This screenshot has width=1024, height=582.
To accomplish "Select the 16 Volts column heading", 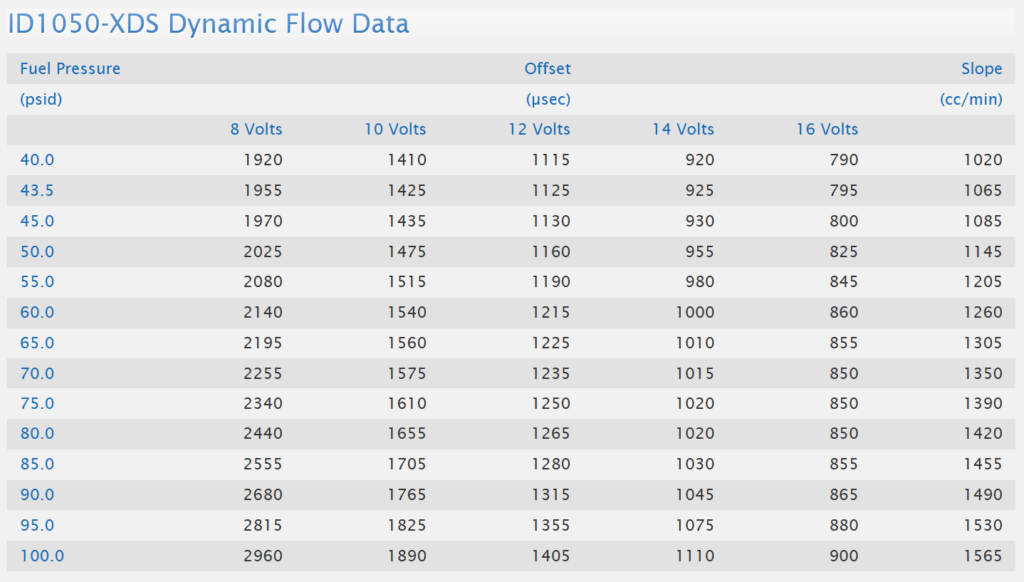I will [x=825, y=129].
